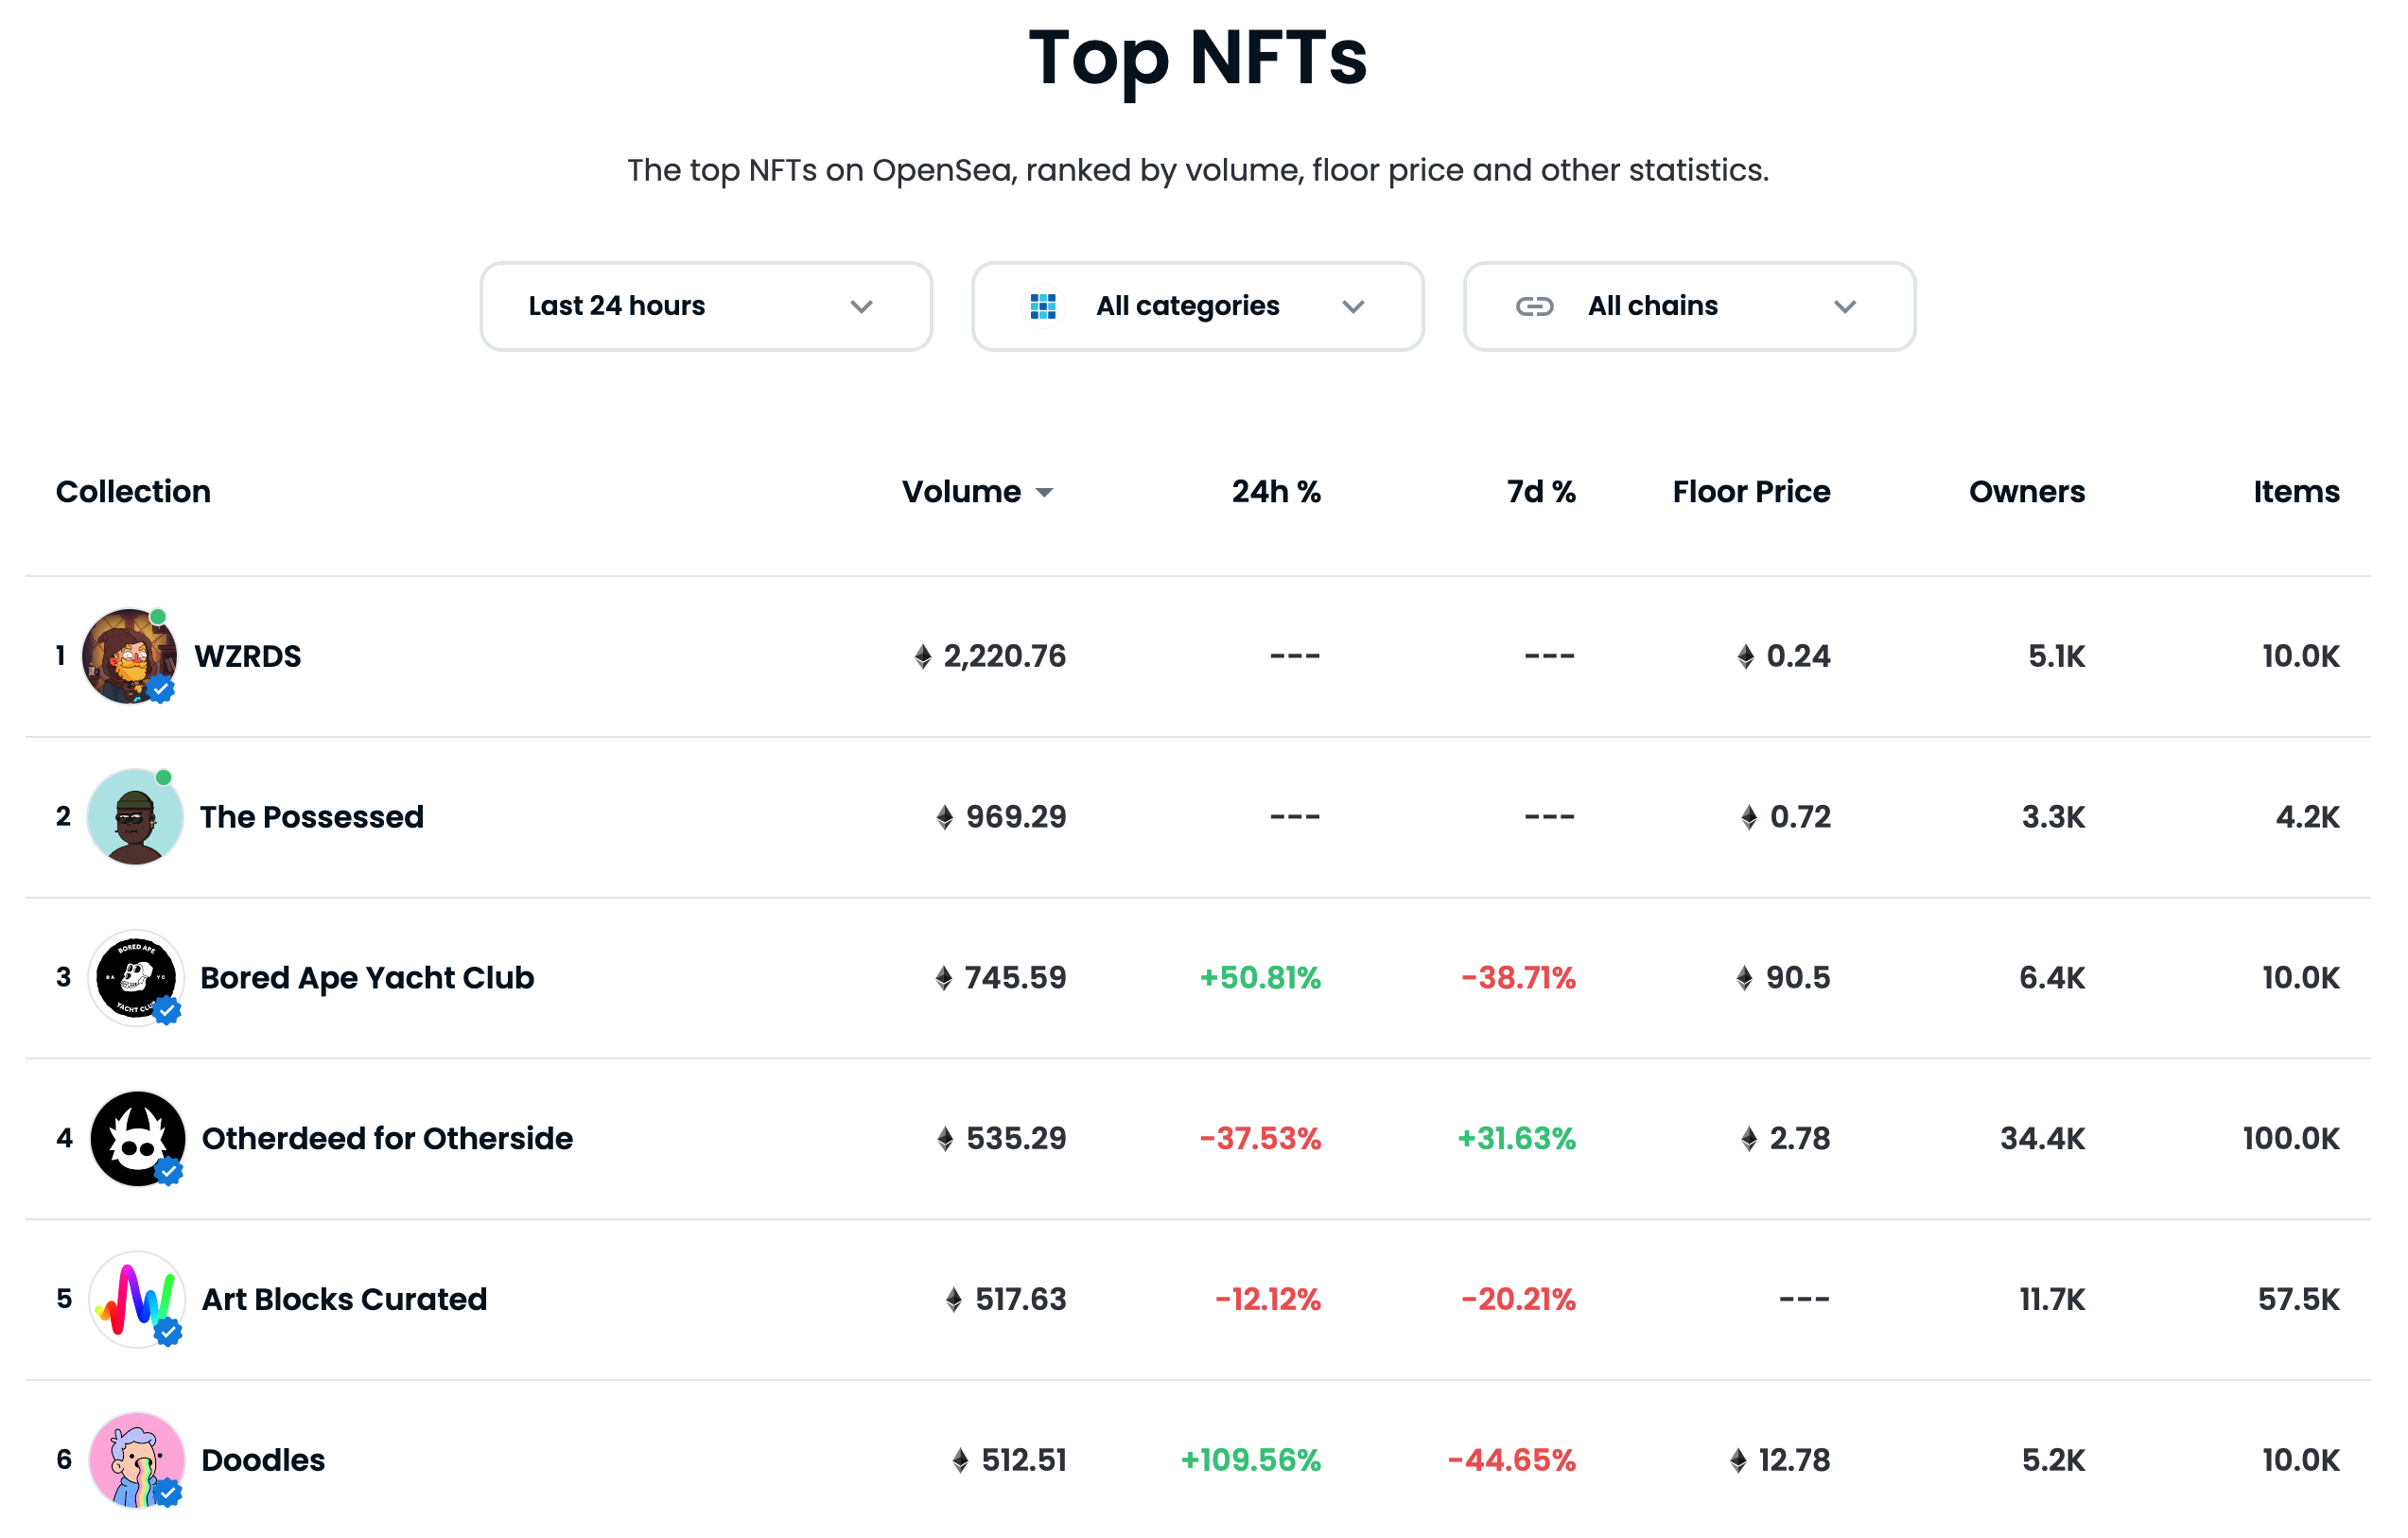Open the Last 24 hours dropdown
This screenshot has width=2408, height=1538.
coord(706,307)
